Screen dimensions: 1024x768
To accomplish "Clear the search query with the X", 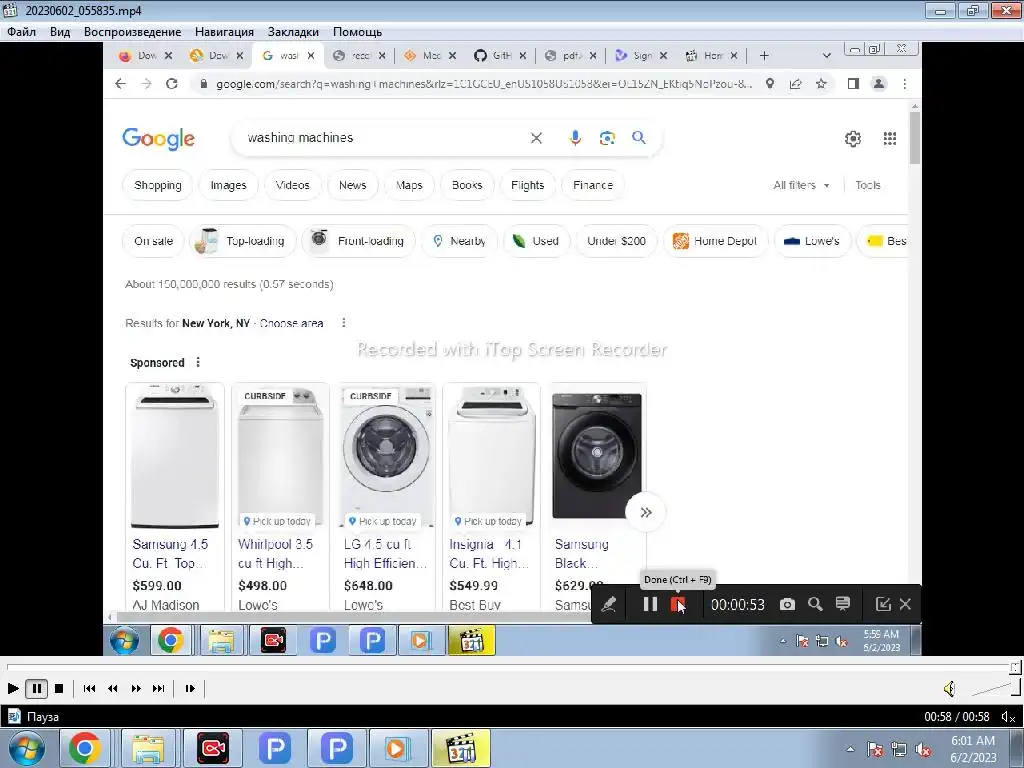I will (536, 138).
